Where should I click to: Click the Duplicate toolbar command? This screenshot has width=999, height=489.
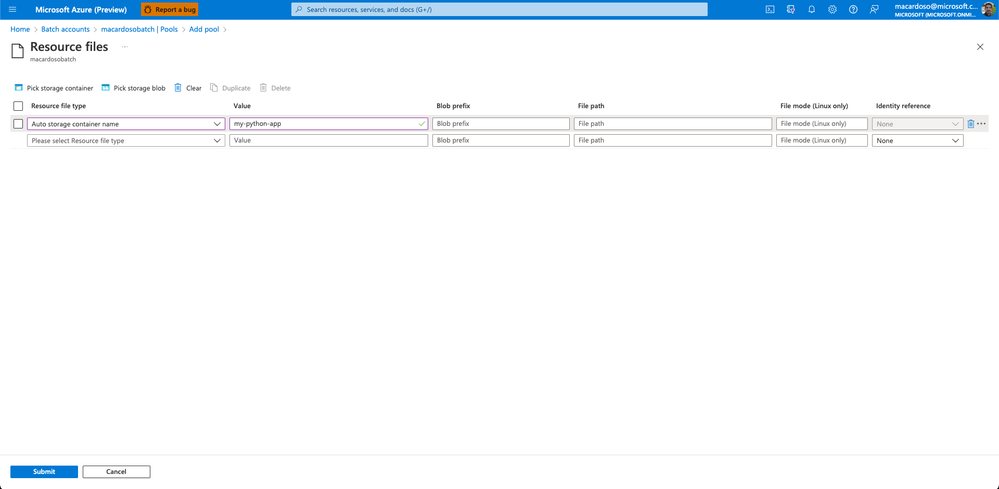(230, 88)
